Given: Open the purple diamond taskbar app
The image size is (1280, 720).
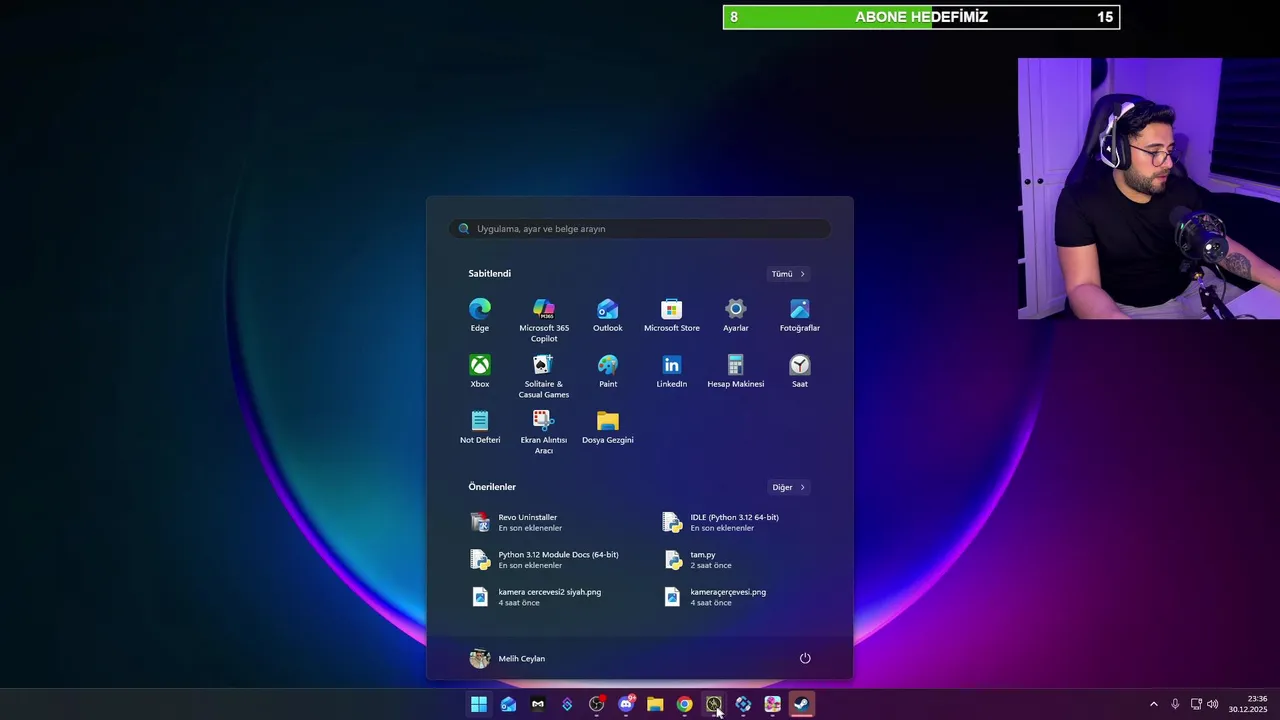Looking at the screenshot, I should coord(567,704).
